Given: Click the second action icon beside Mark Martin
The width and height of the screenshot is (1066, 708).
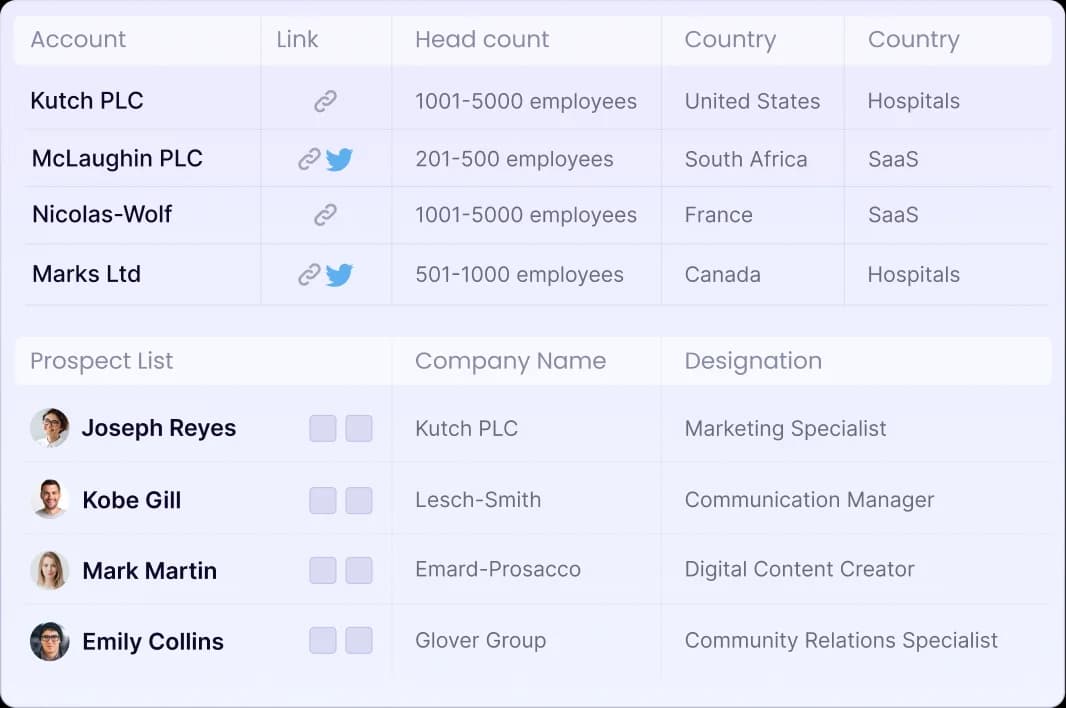Looking at the screenshot, I should click(x=358, y=570).
